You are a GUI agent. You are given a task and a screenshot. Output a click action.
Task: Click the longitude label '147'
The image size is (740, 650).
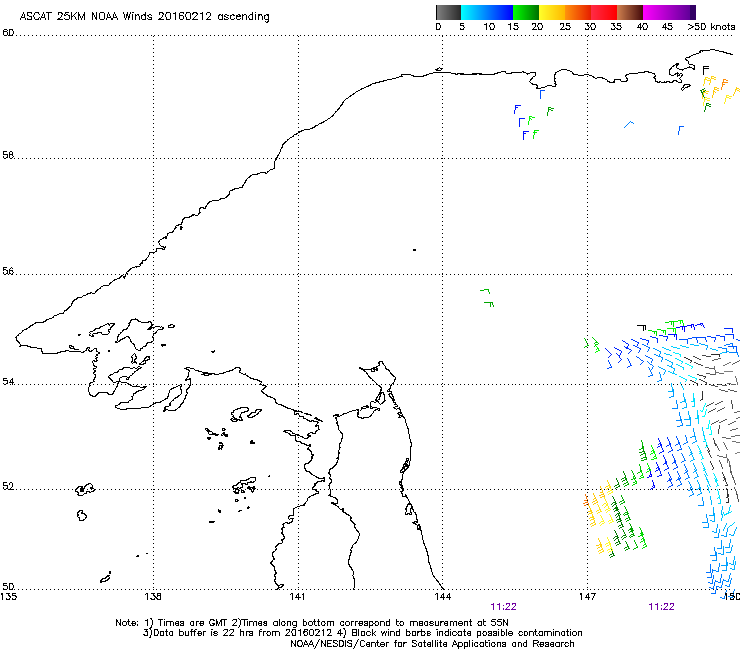(x=587, y=597)
